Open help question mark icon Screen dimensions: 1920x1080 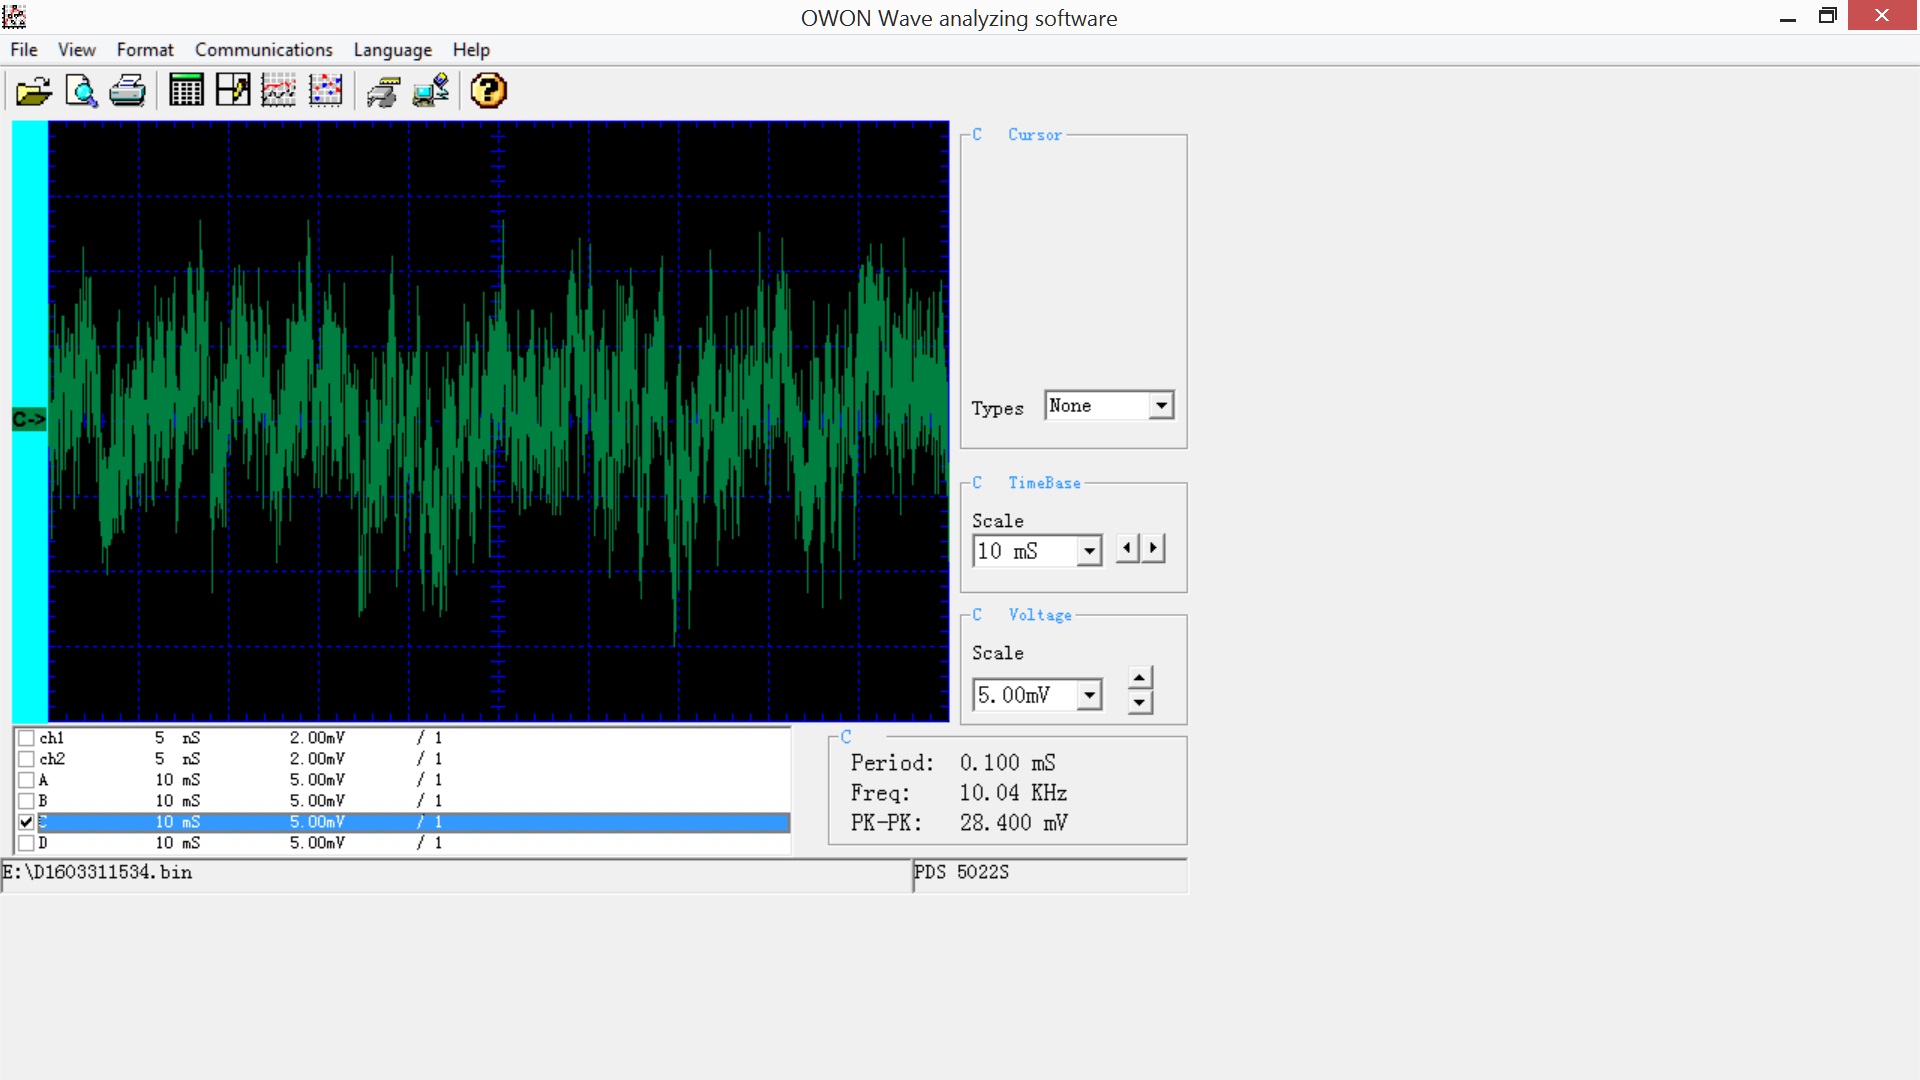[x=489, y=91]
